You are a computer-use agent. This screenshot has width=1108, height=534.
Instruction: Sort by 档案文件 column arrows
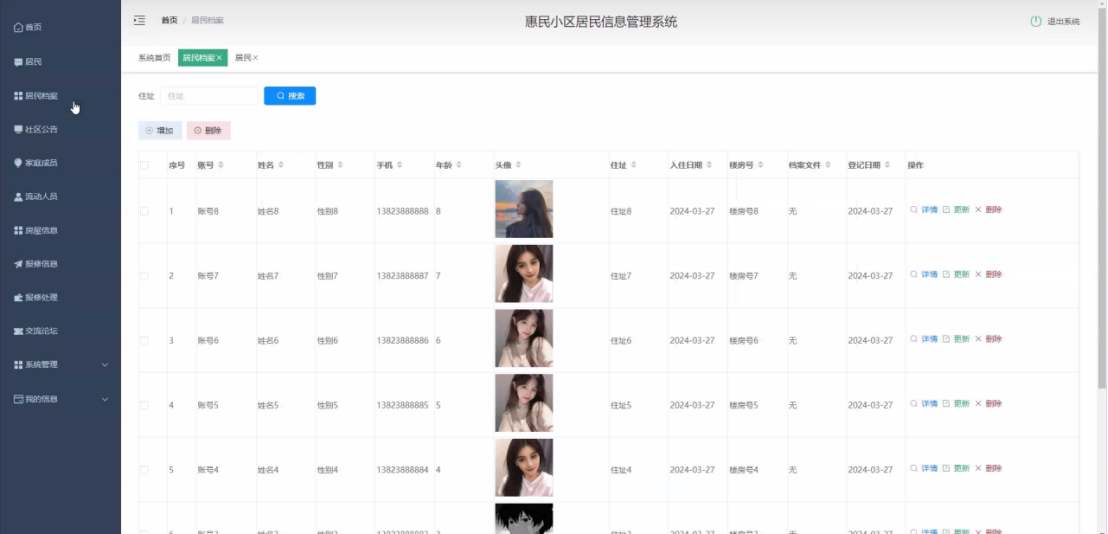[x=828, y=165]
